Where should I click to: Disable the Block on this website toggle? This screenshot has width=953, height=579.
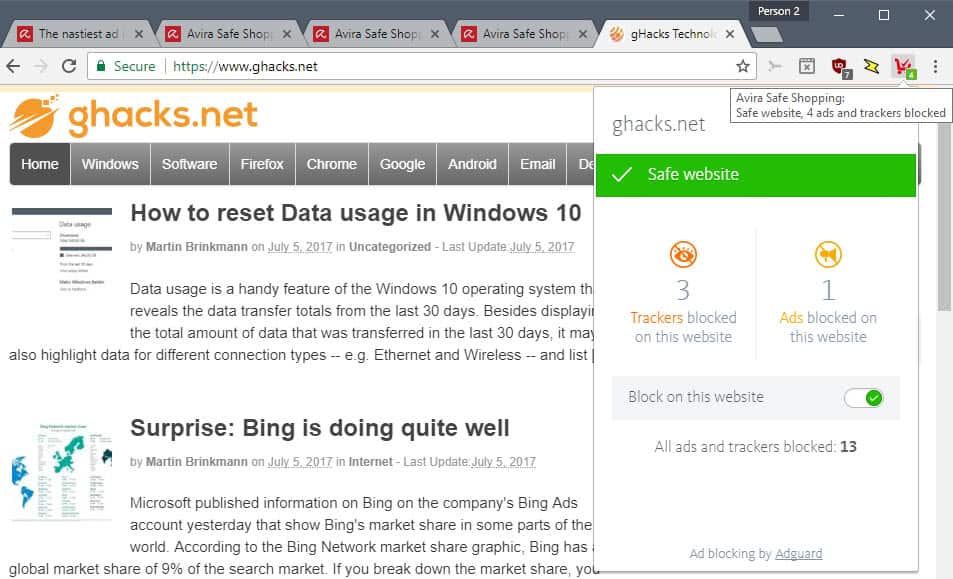coord(864,397)
